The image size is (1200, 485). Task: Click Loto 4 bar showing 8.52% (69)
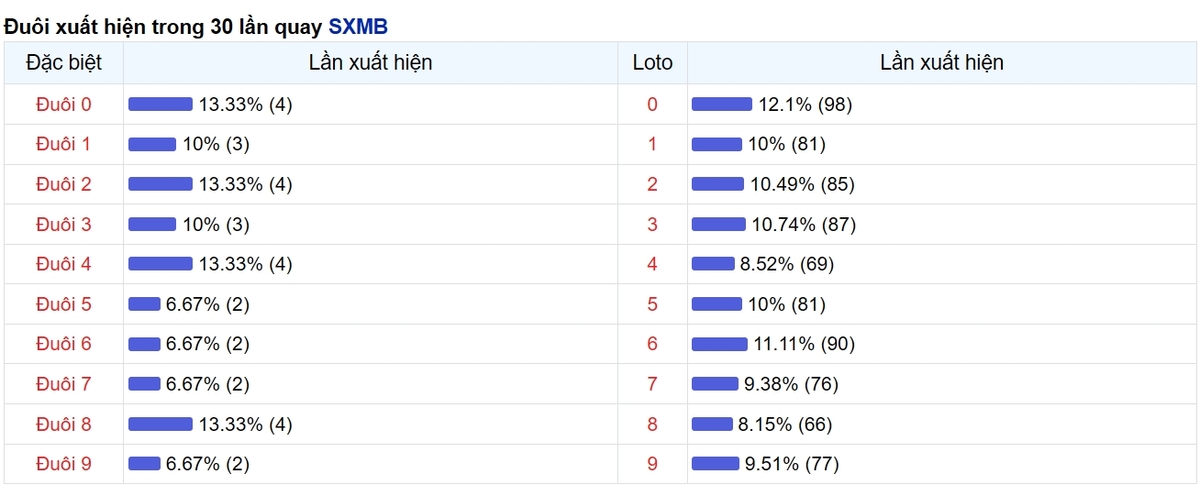point(713,264)
